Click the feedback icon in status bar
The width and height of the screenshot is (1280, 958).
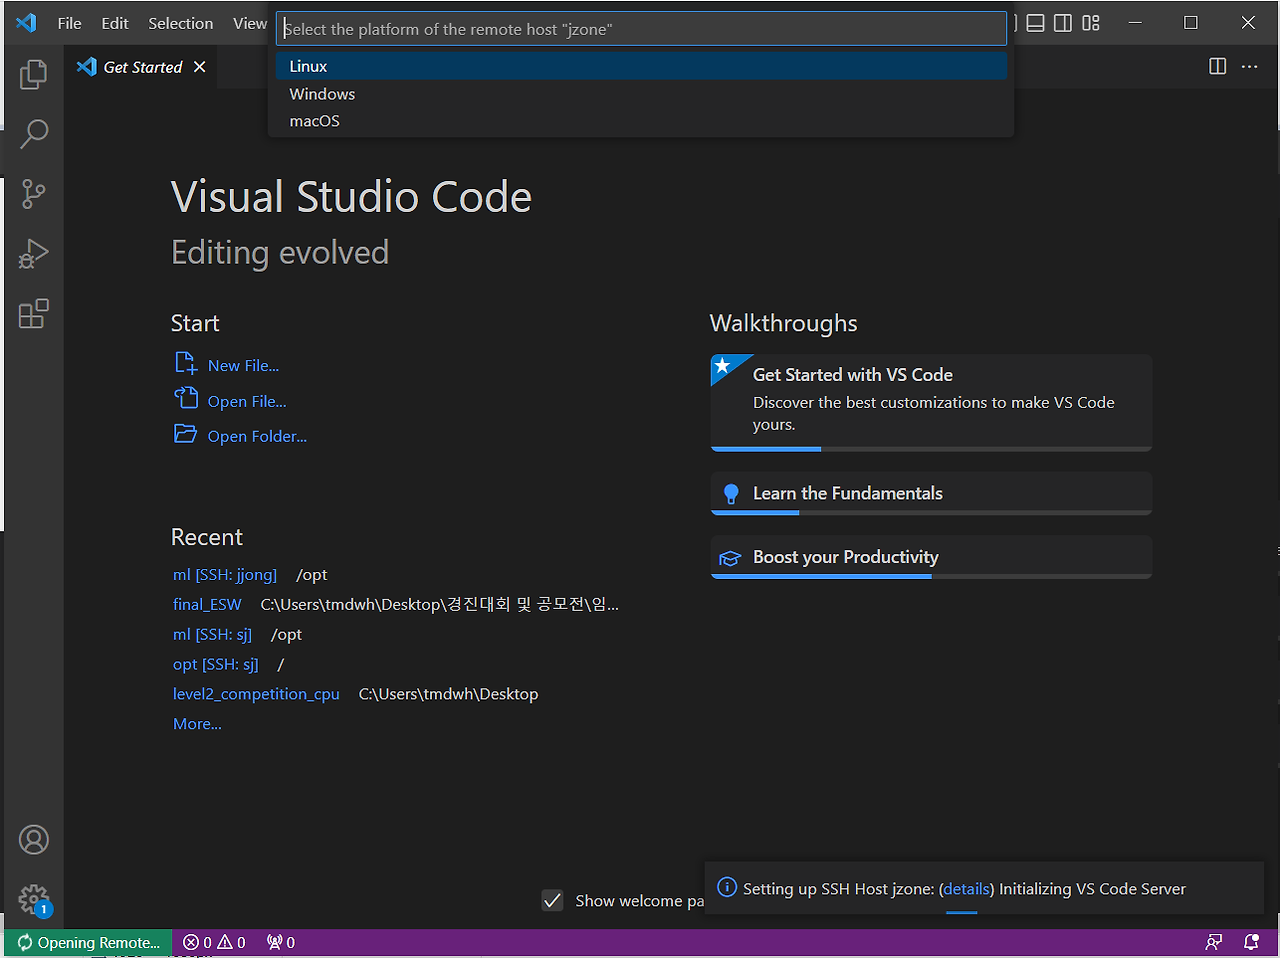coord(1213,943)
